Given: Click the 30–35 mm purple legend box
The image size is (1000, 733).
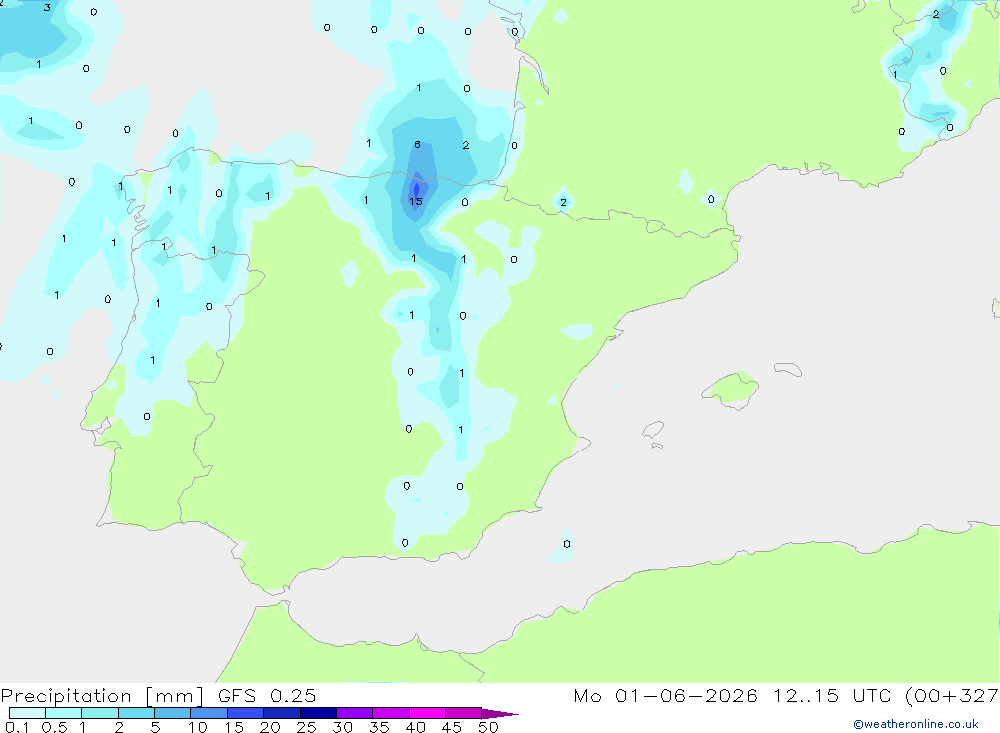Looking at the screenshot, I should 355,713.
